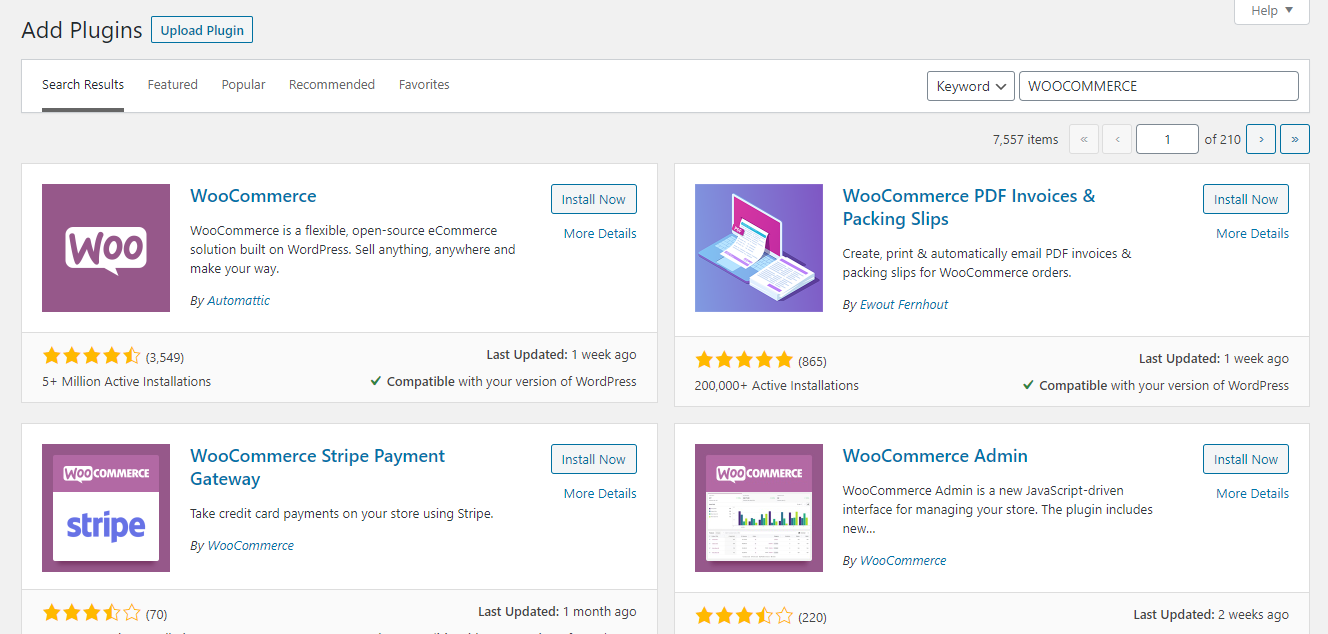Open the WooCommerce plugin title link
Screen dimensions: 1328x634
(253, 196)
